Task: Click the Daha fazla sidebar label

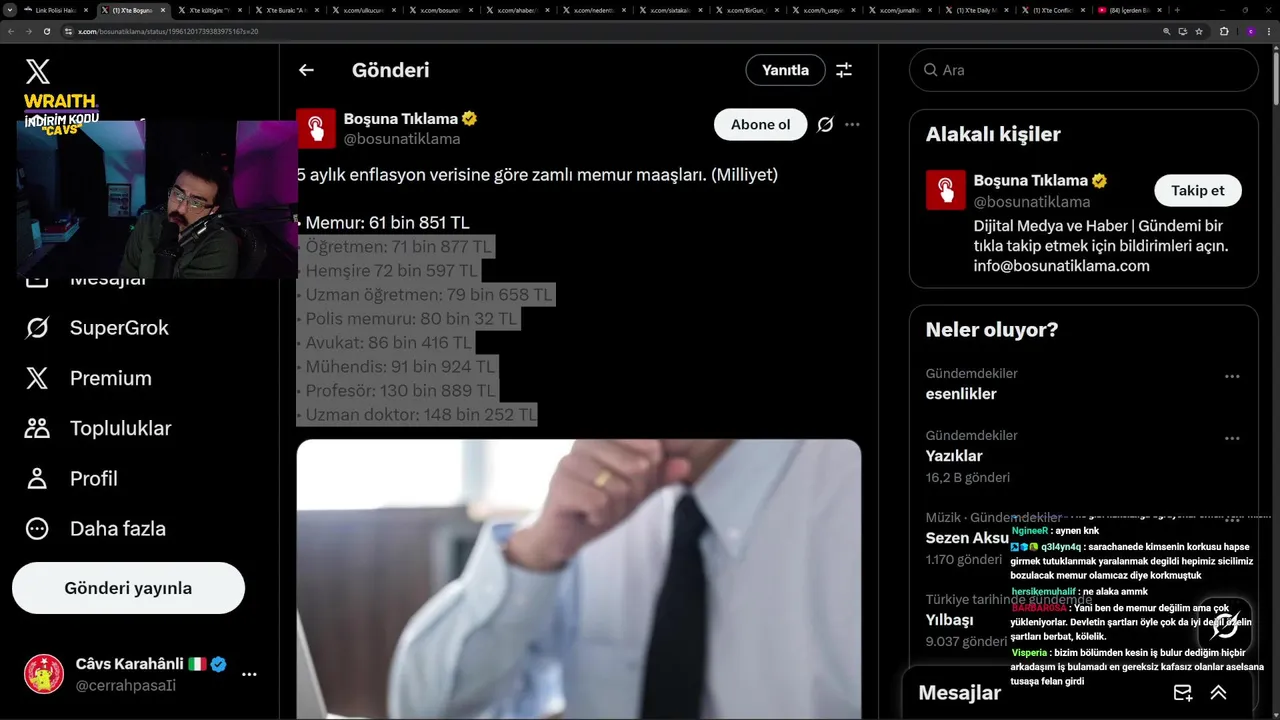Action: [118, 528]
